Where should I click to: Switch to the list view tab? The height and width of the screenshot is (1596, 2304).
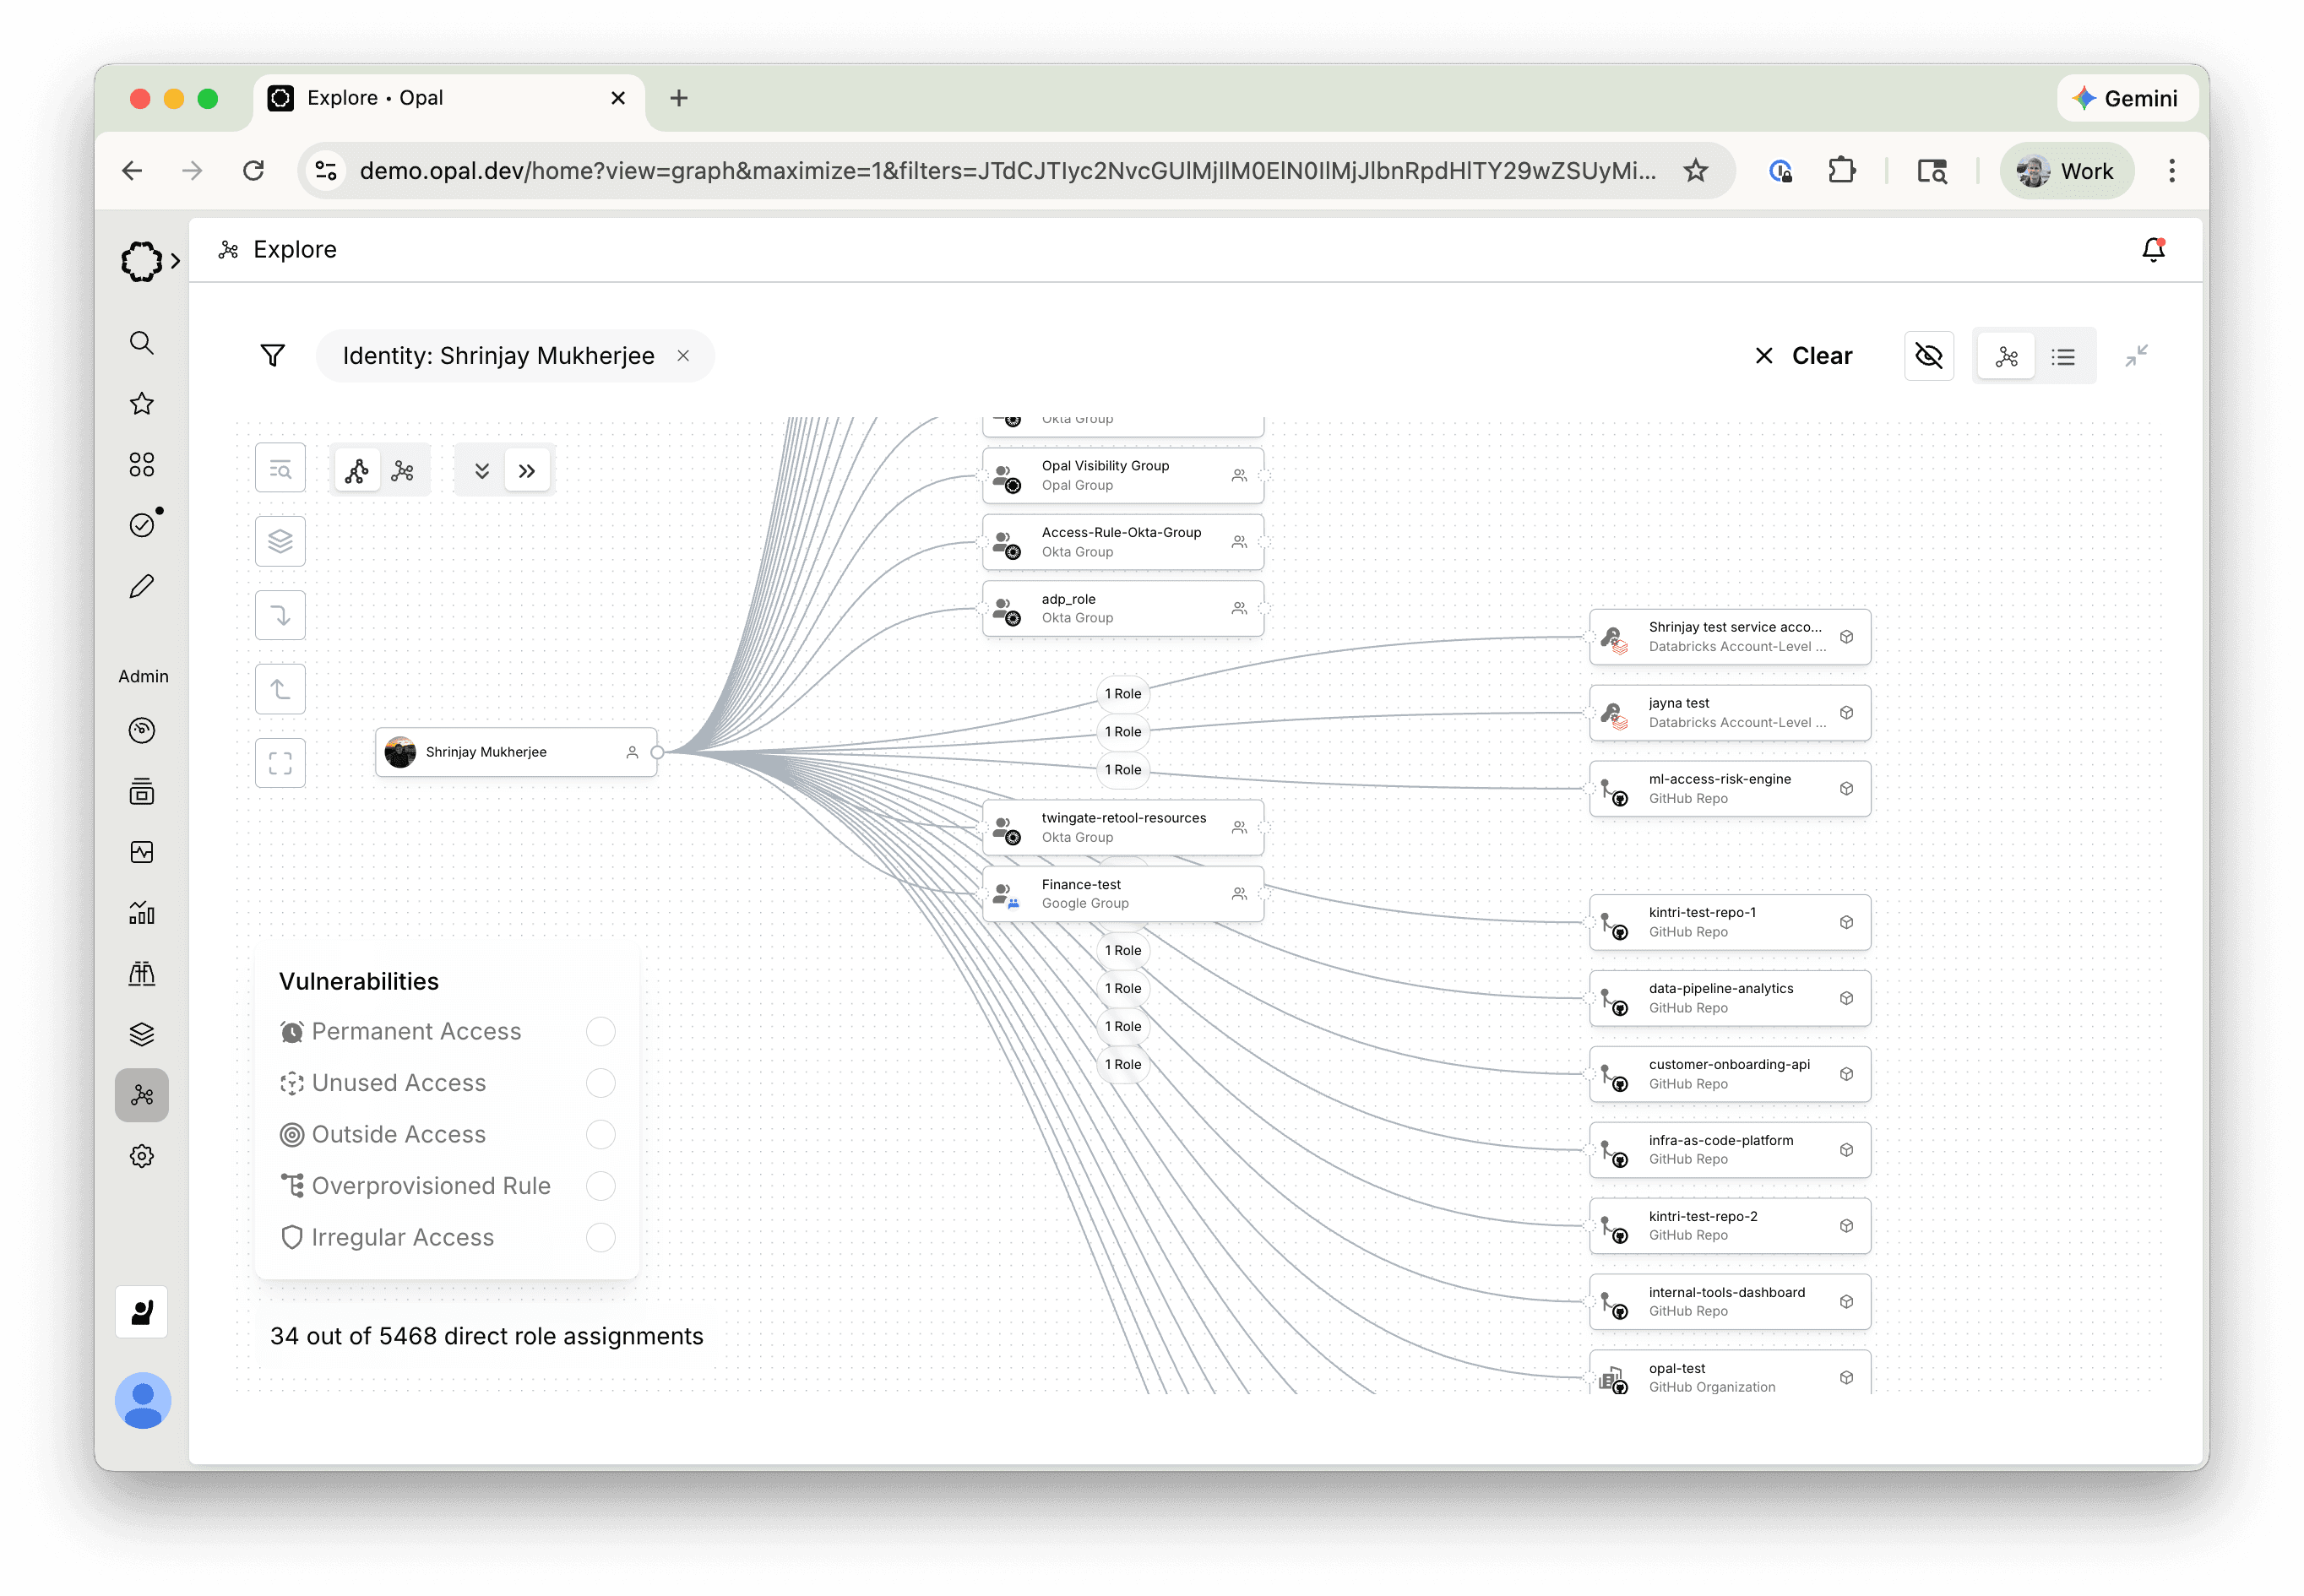(2063, 357)
